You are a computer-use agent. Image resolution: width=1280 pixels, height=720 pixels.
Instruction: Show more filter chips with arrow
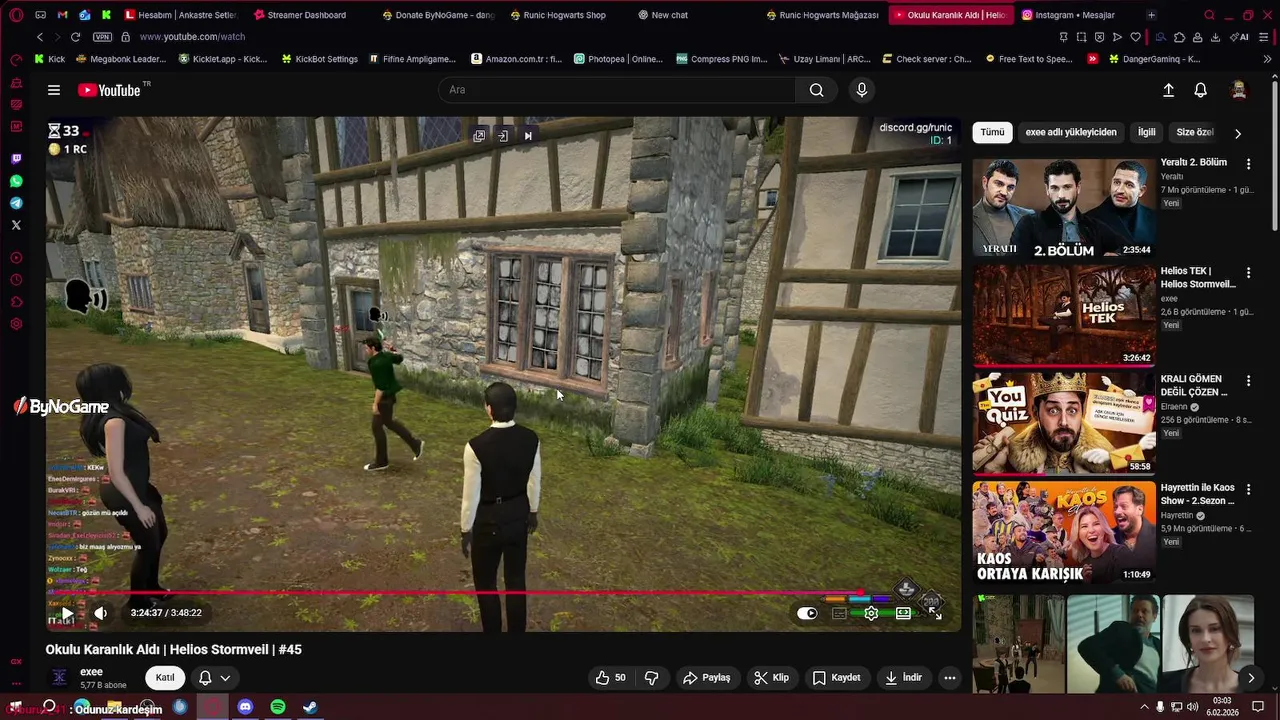[1238, 133]
